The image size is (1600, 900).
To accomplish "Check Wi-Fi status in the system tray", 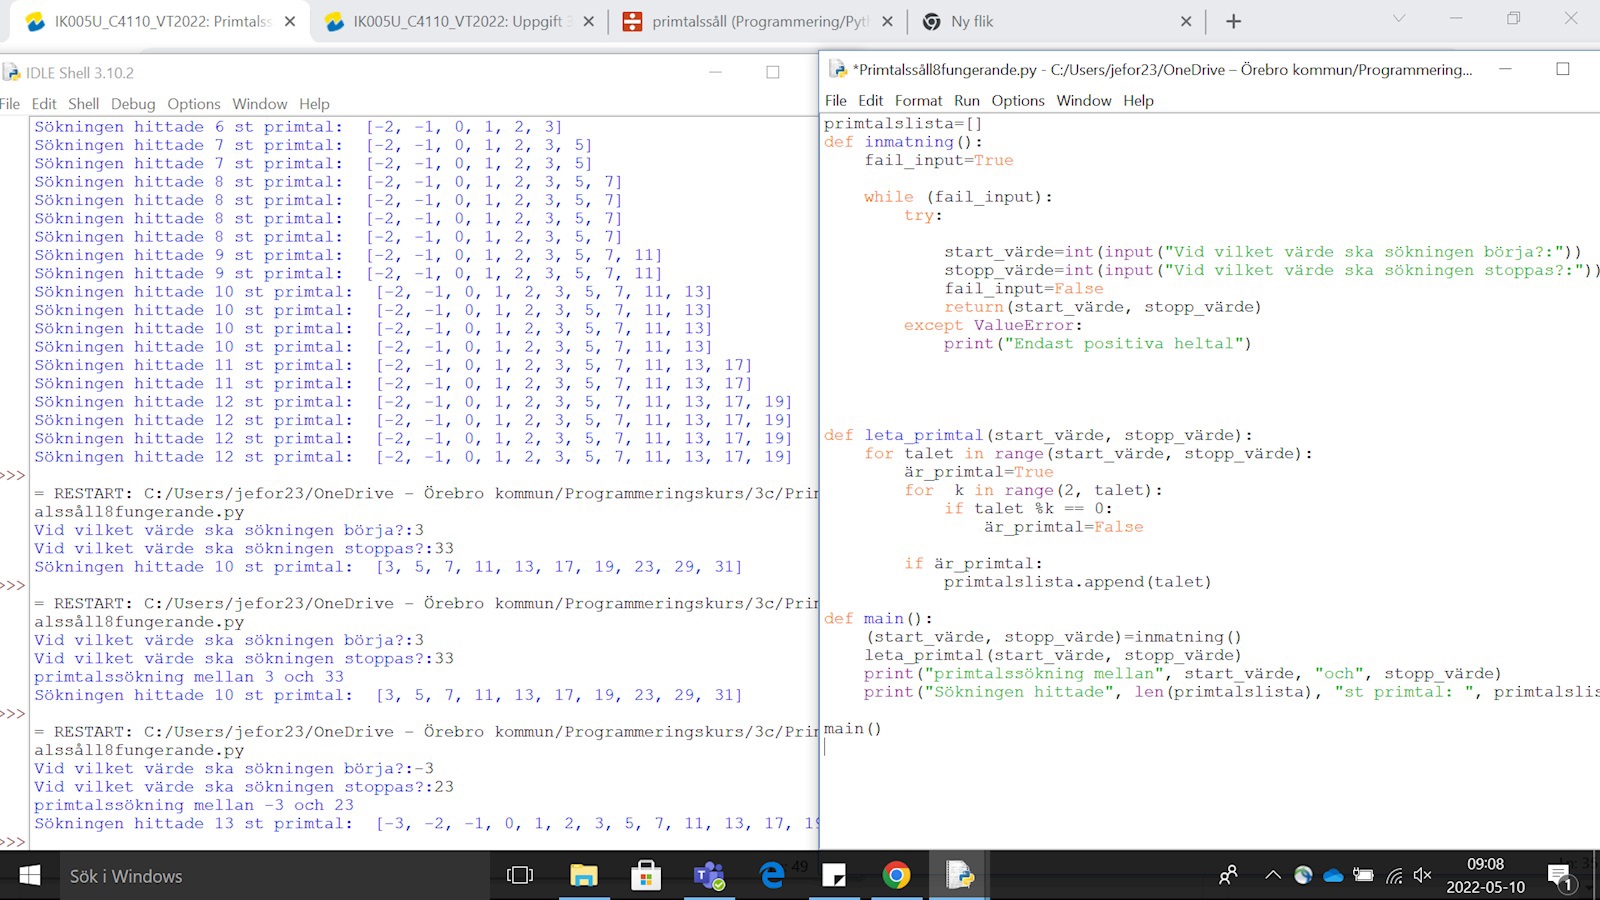I will tap(1394, 875).
